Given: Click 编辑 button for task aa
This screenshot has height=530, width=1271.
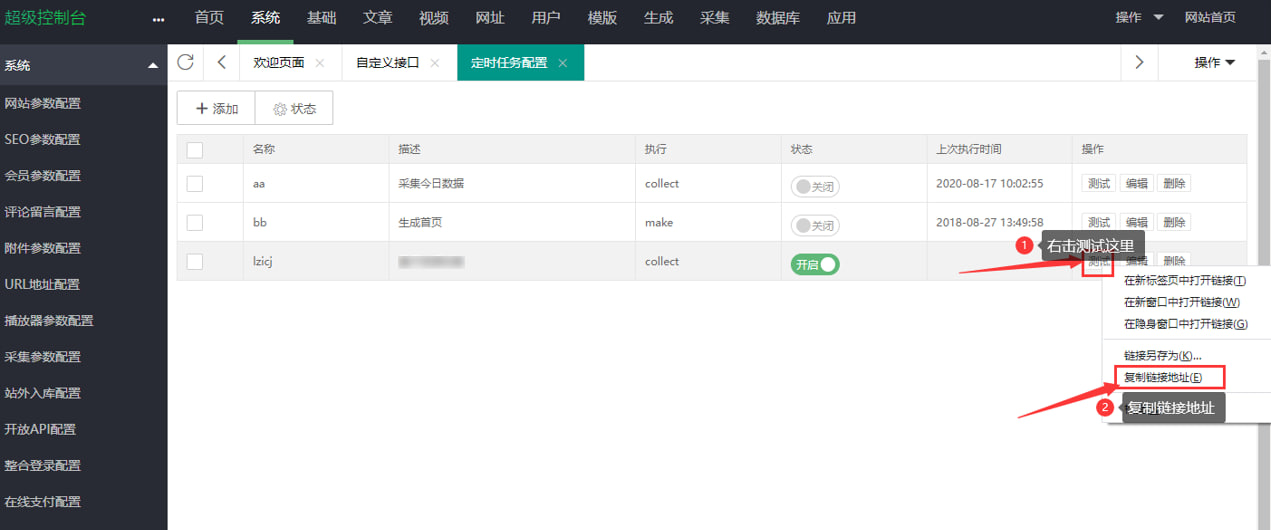Looking at the screenshot, I should (1136, 184).
